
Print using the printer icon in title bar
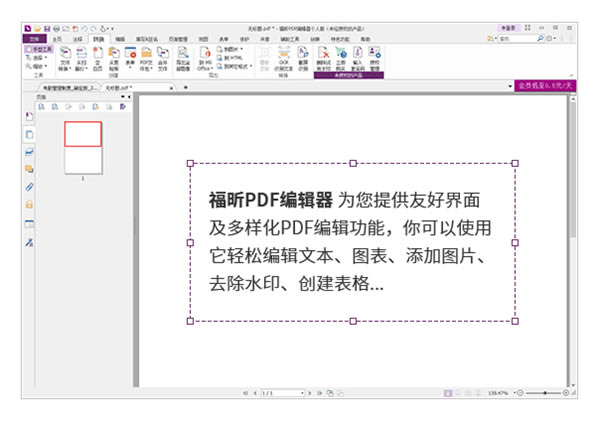[x=56, y=29]
